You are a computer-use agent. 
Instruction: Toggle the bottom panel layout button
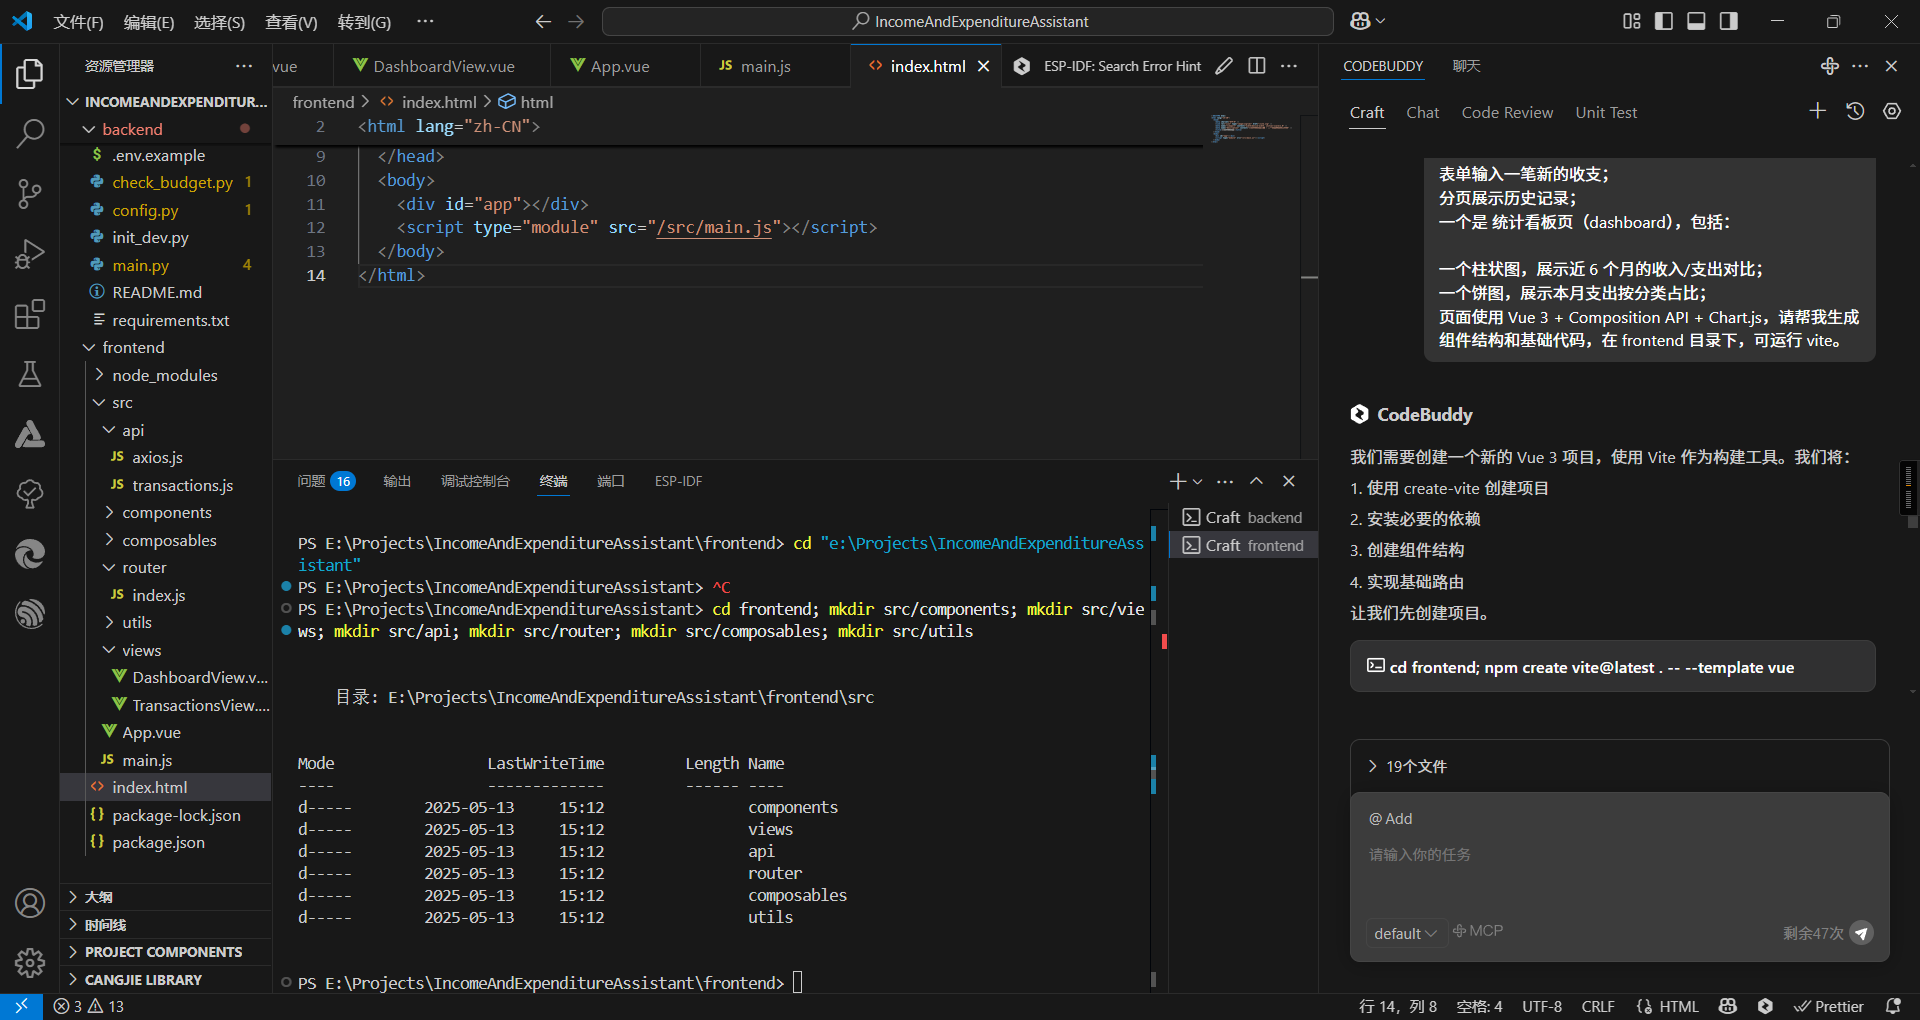1696,21
